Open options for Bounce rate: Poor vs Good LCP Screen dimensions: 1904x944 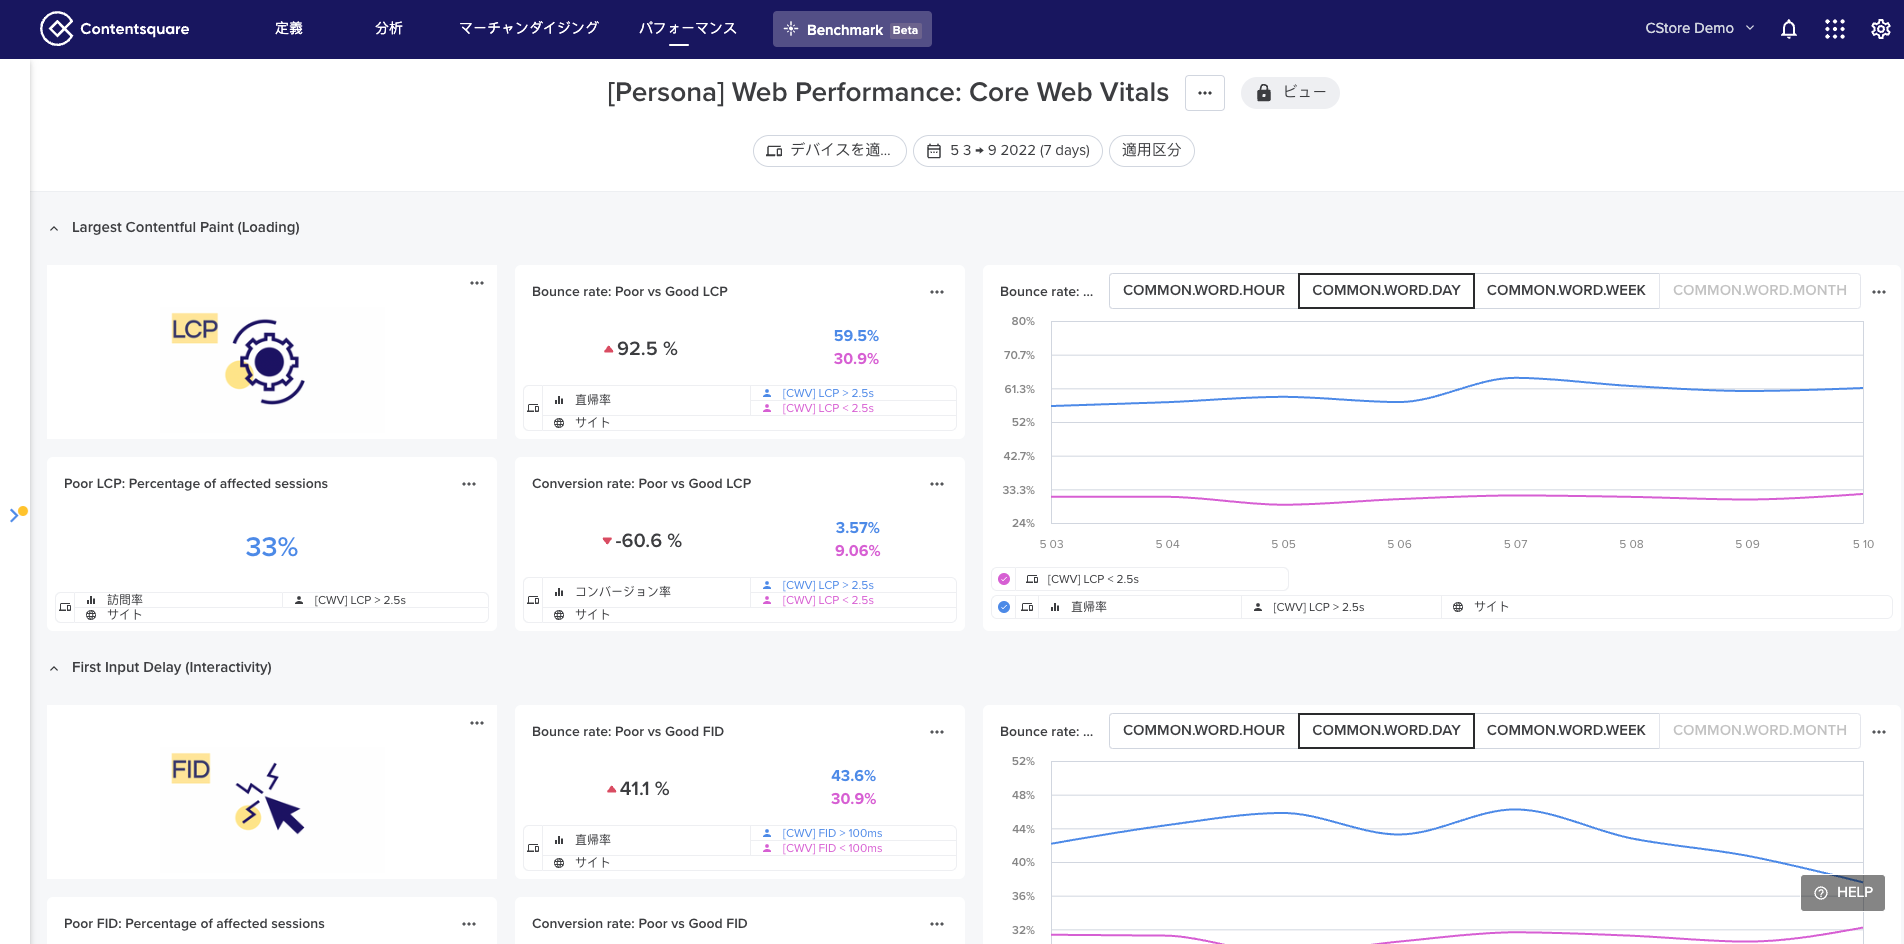pyautogui.click(x=937, y=292)
